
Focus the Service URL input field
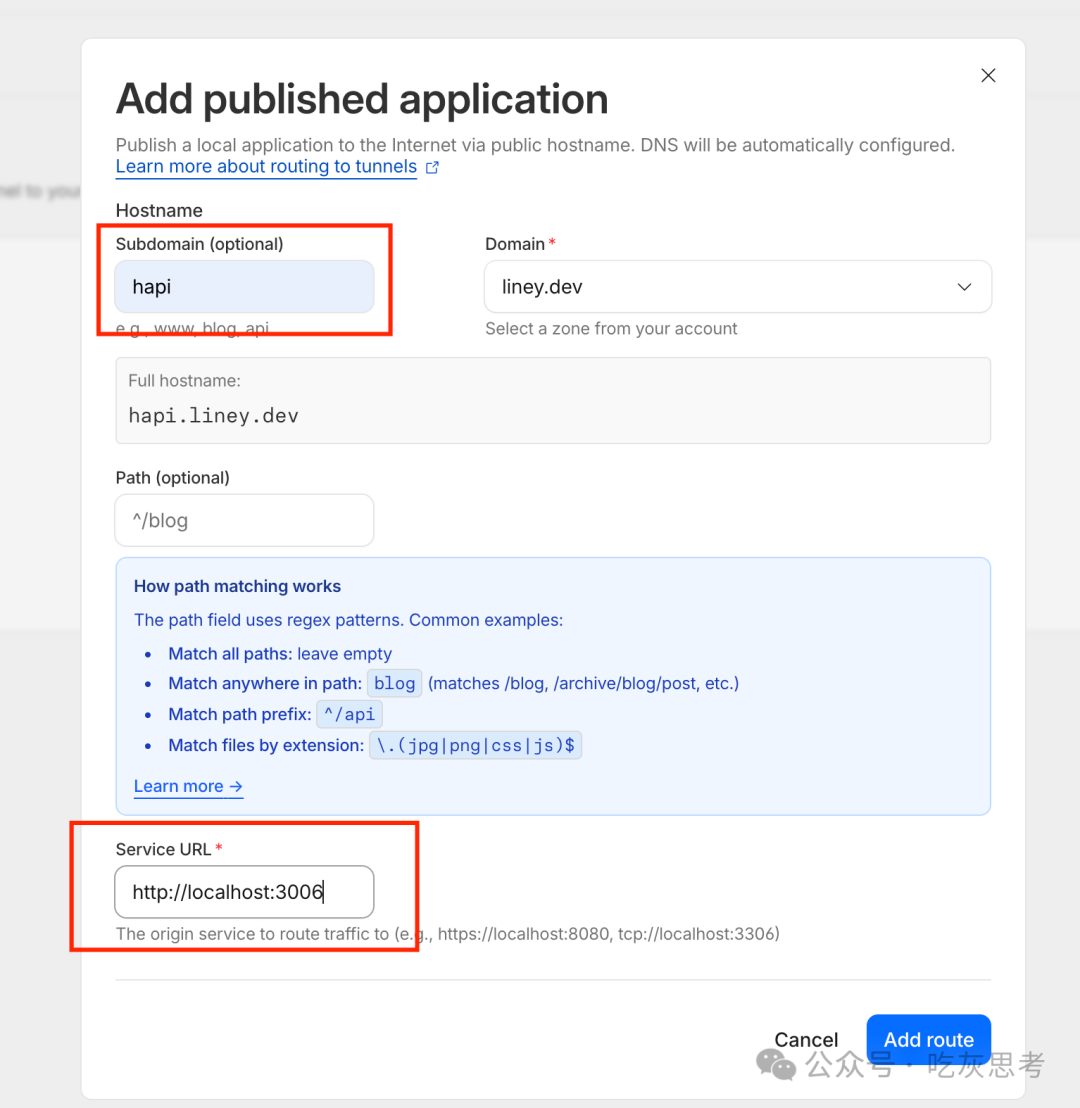[245, 892]
